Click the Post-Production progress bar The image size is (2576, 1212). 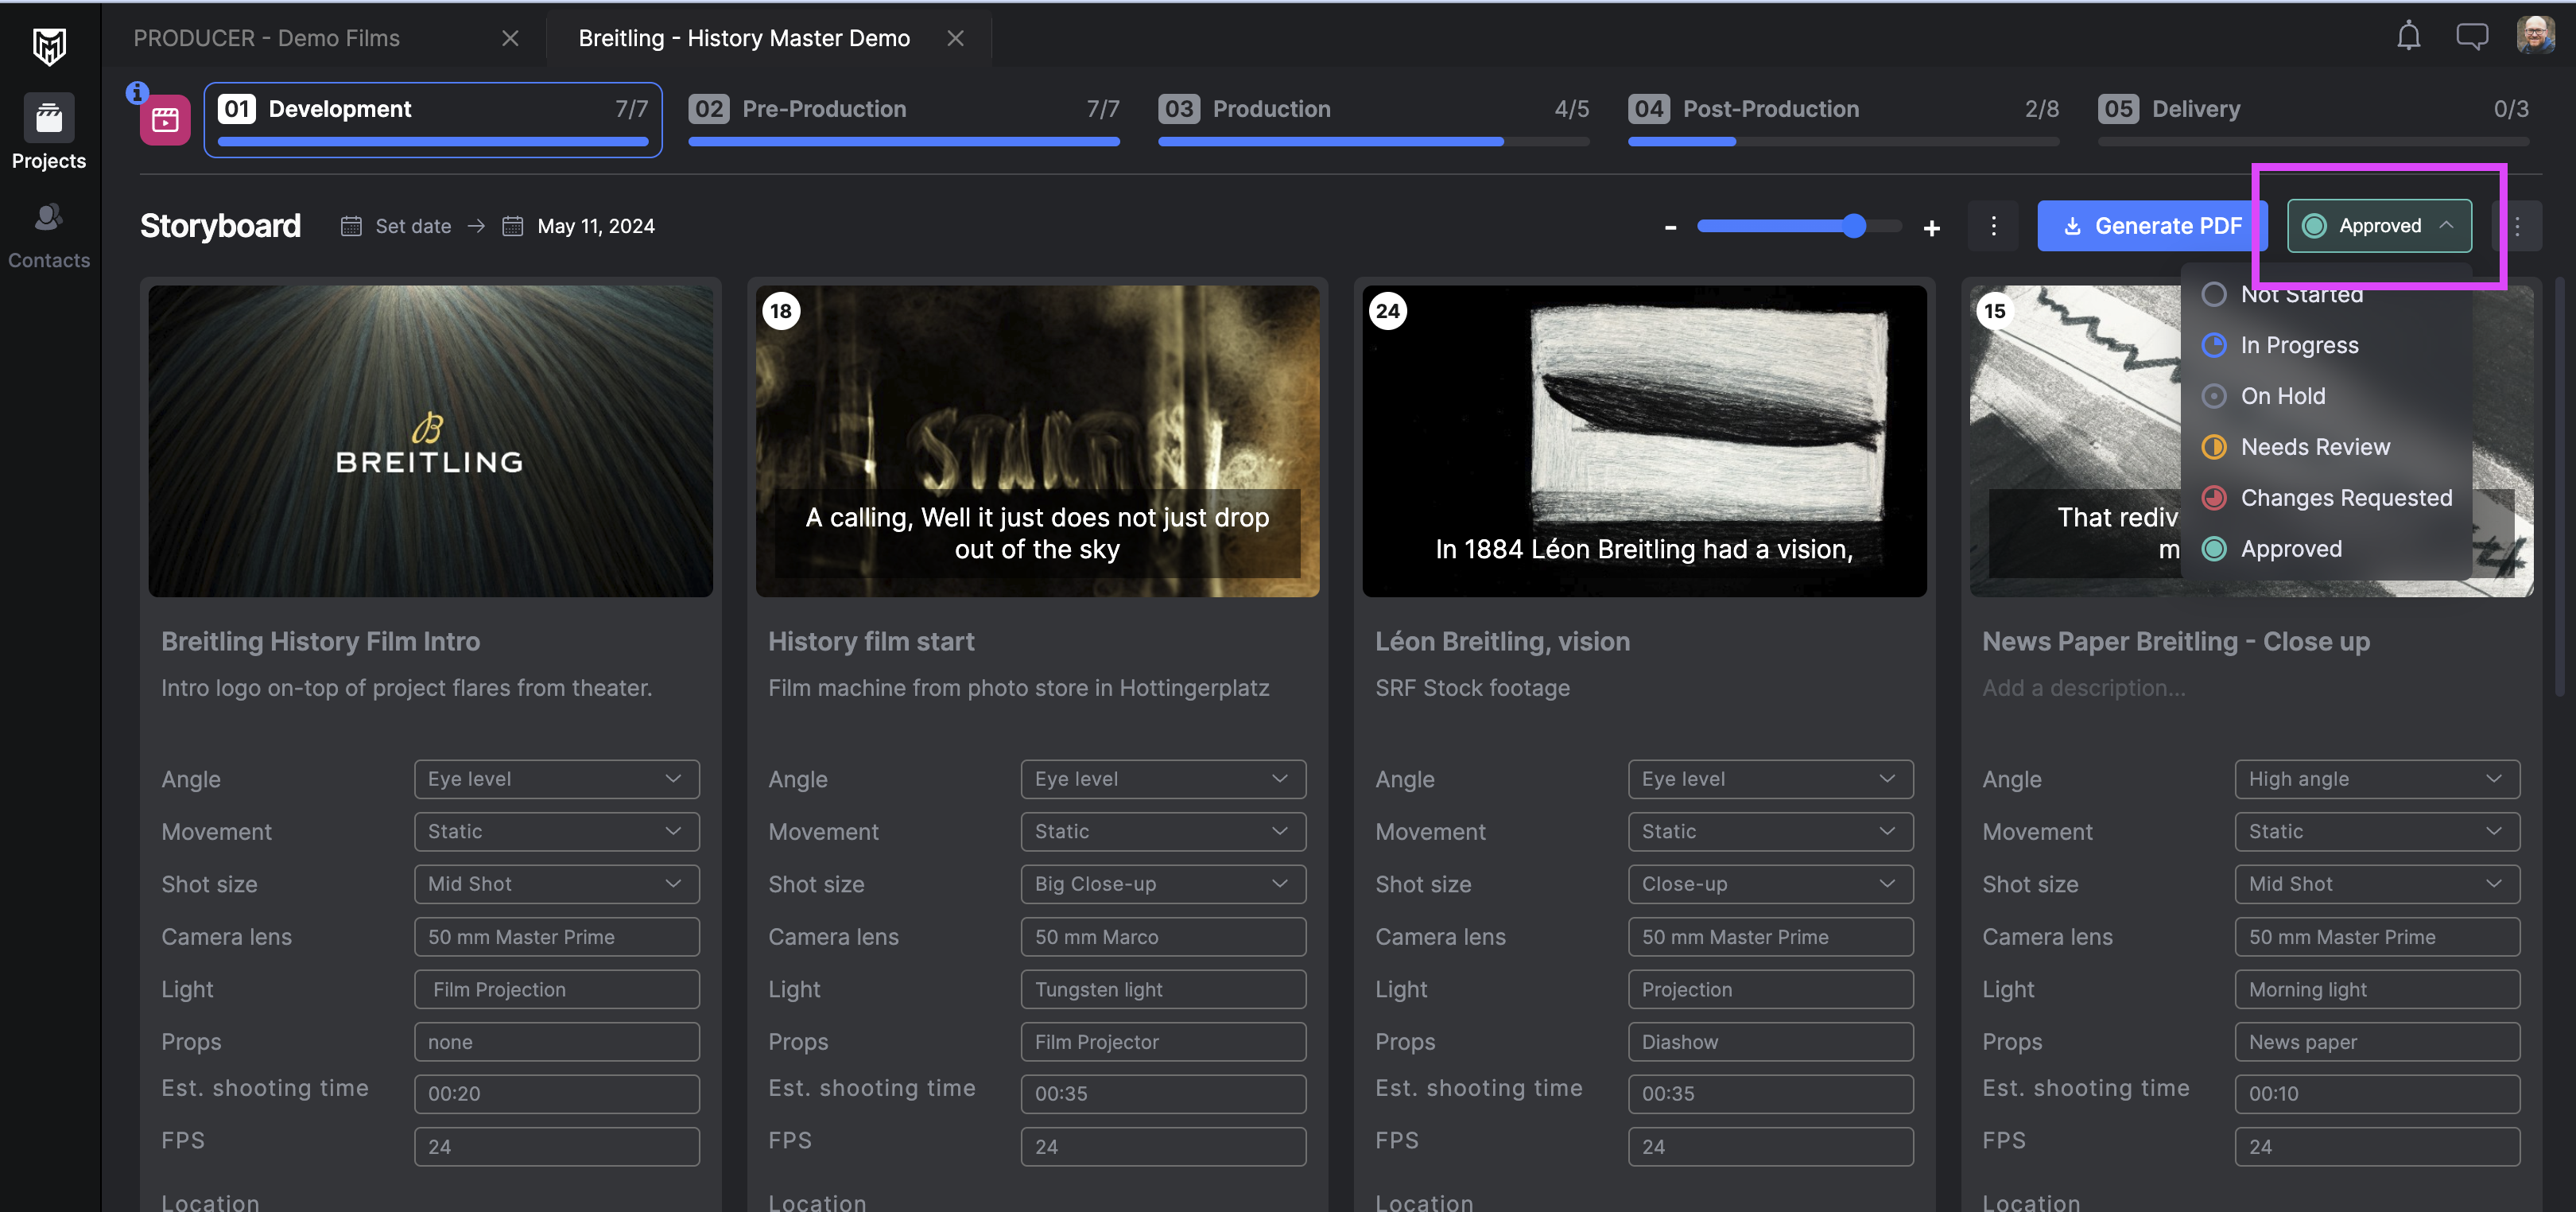[1843, 142]
